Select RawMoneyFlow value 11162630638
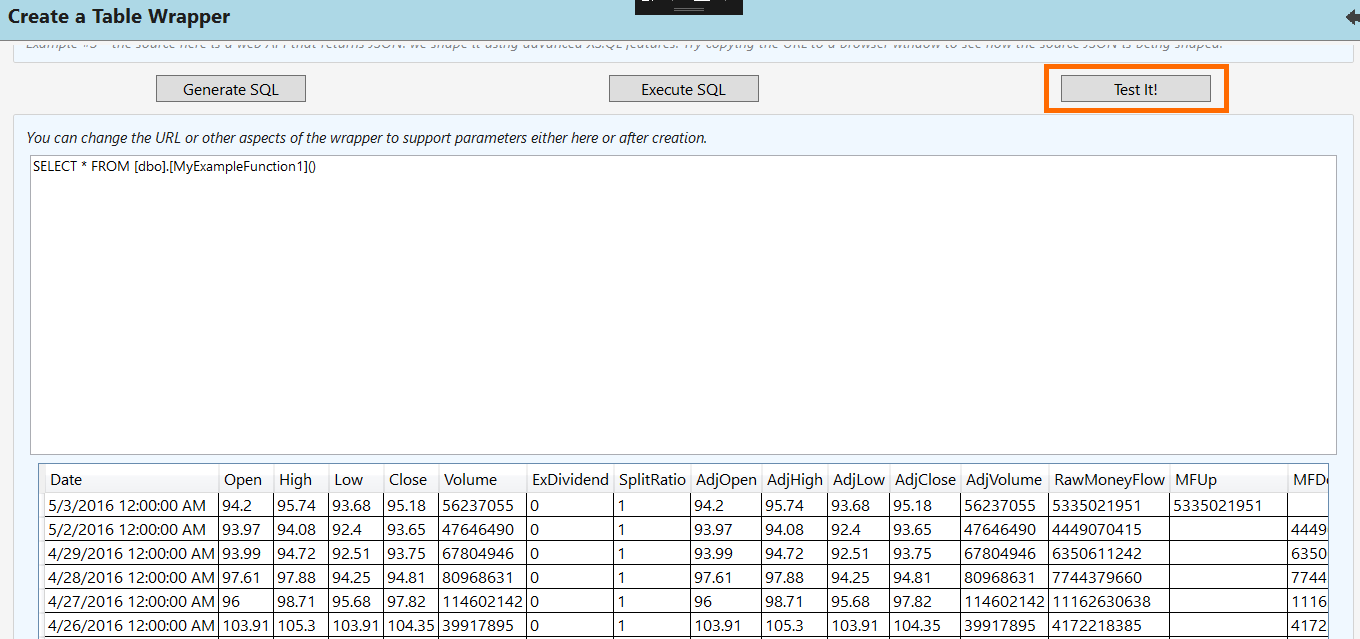 pos(1110,601)
